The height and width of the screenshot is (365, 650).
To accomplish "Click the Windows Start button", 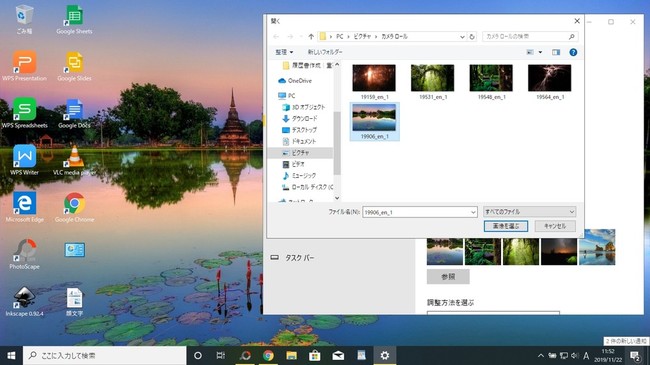I will click(11, 355).
